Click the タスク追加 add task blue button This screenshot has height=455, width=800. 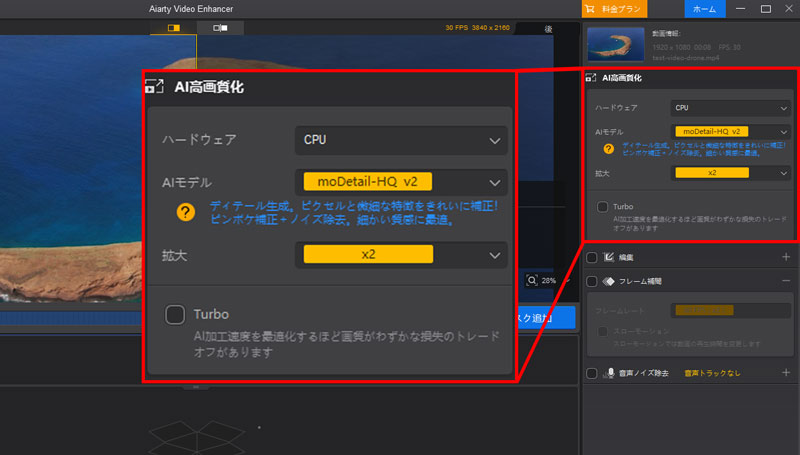546,318
